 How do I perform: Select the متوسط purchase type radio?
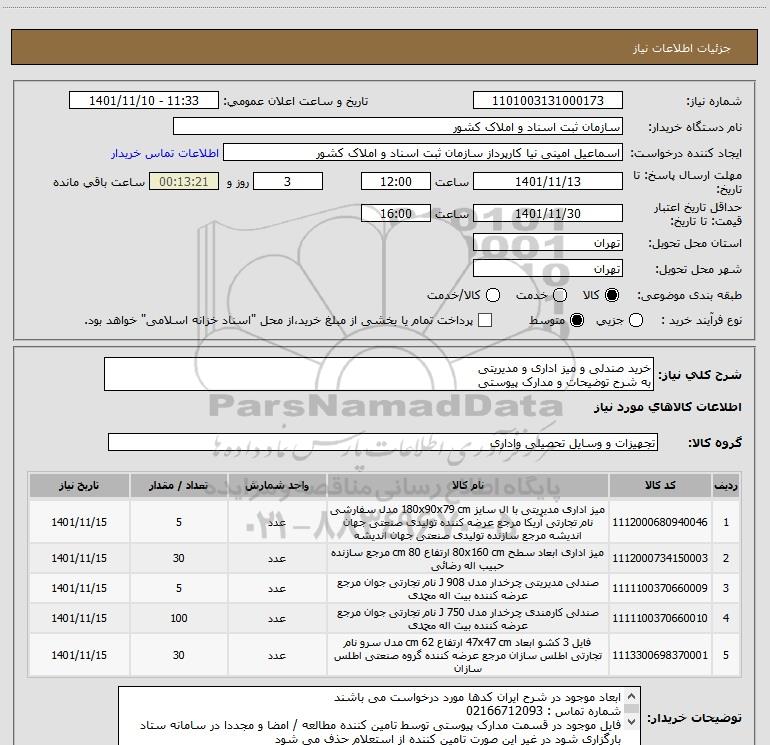577,321
